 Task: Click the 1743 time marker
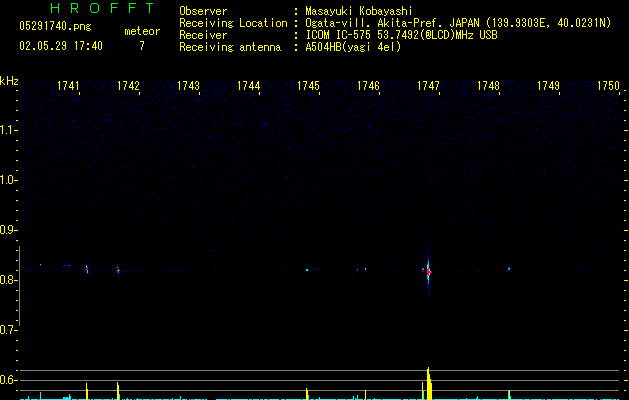tap(188, 86)
